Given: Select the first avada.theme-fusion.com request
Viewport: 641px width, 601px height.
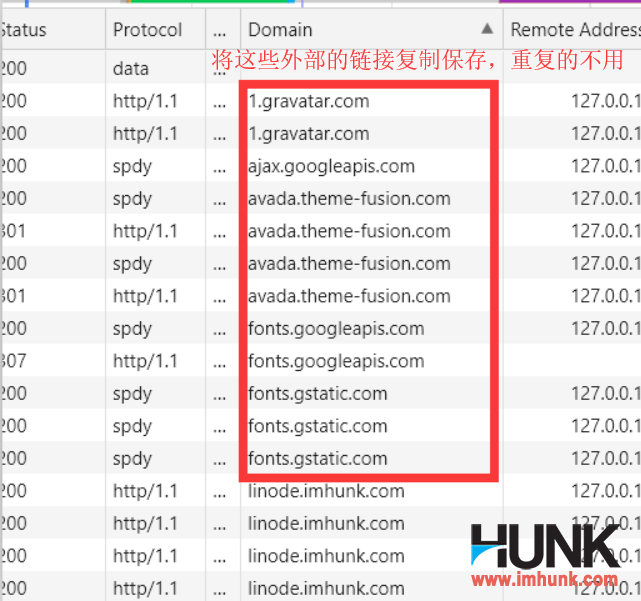Looking at the screenshot, I should [x=349, y=199].
